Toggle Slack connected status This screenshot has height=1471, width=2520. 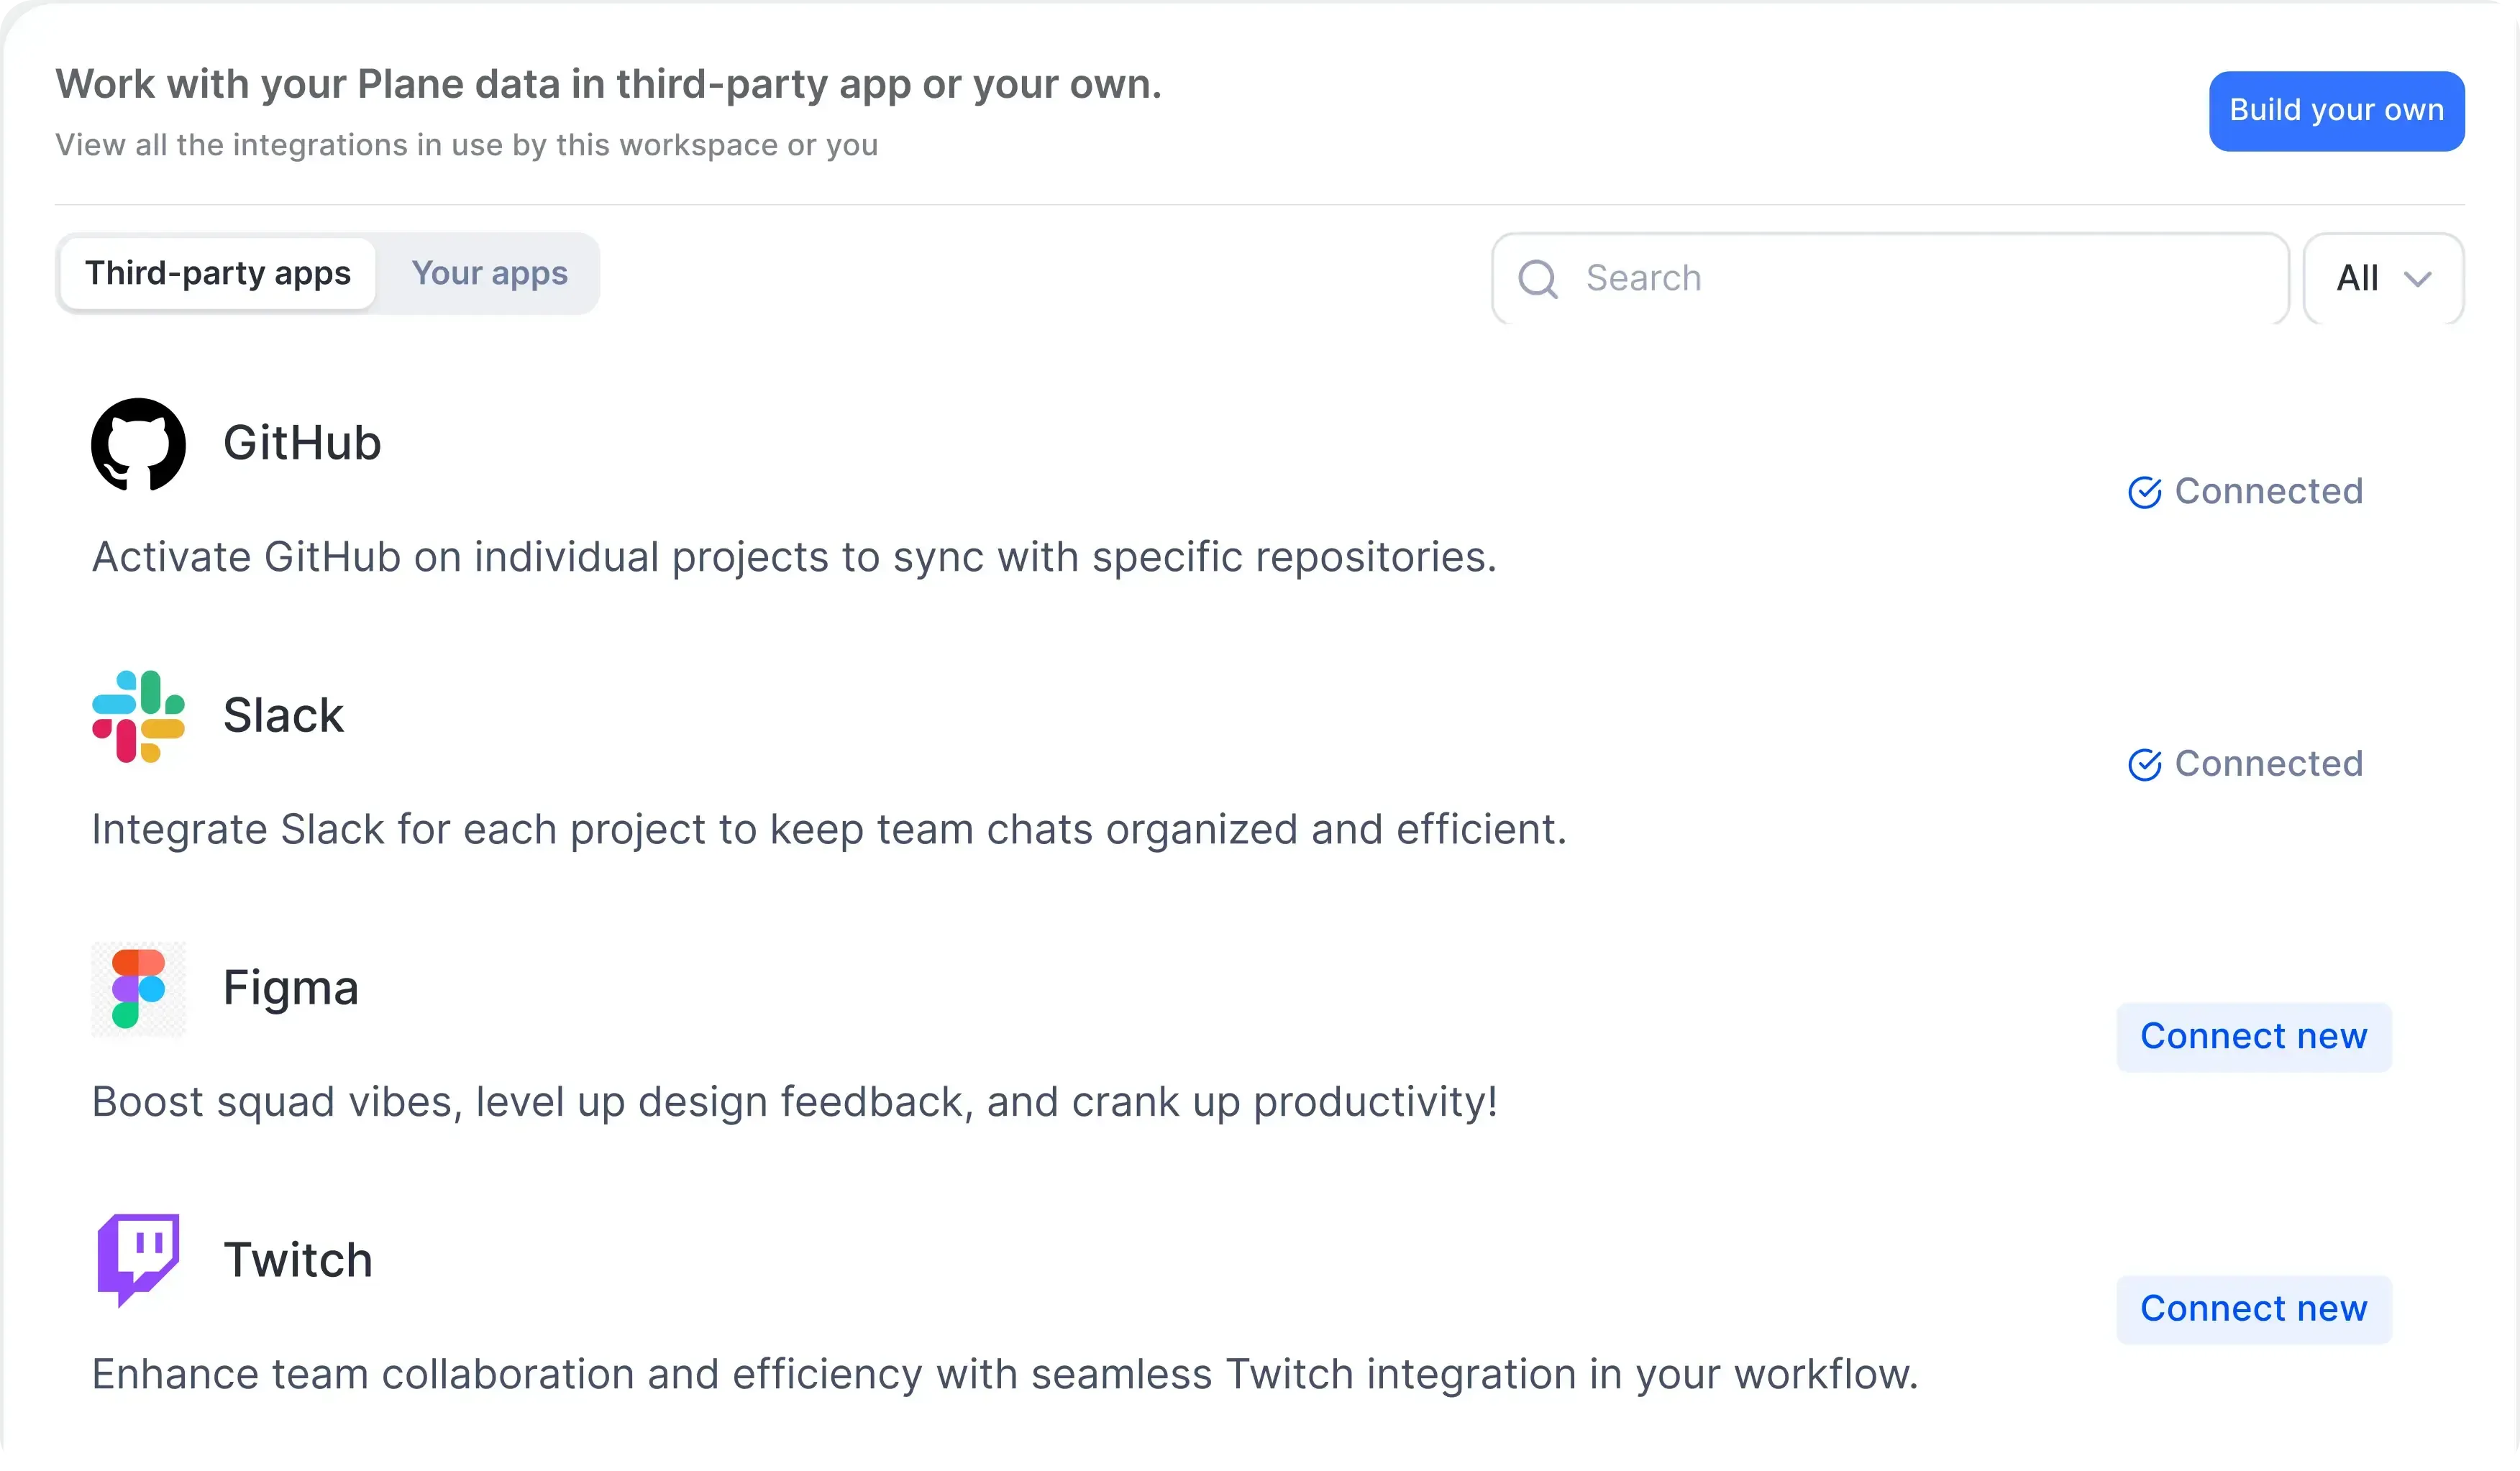coord(2245,764)
